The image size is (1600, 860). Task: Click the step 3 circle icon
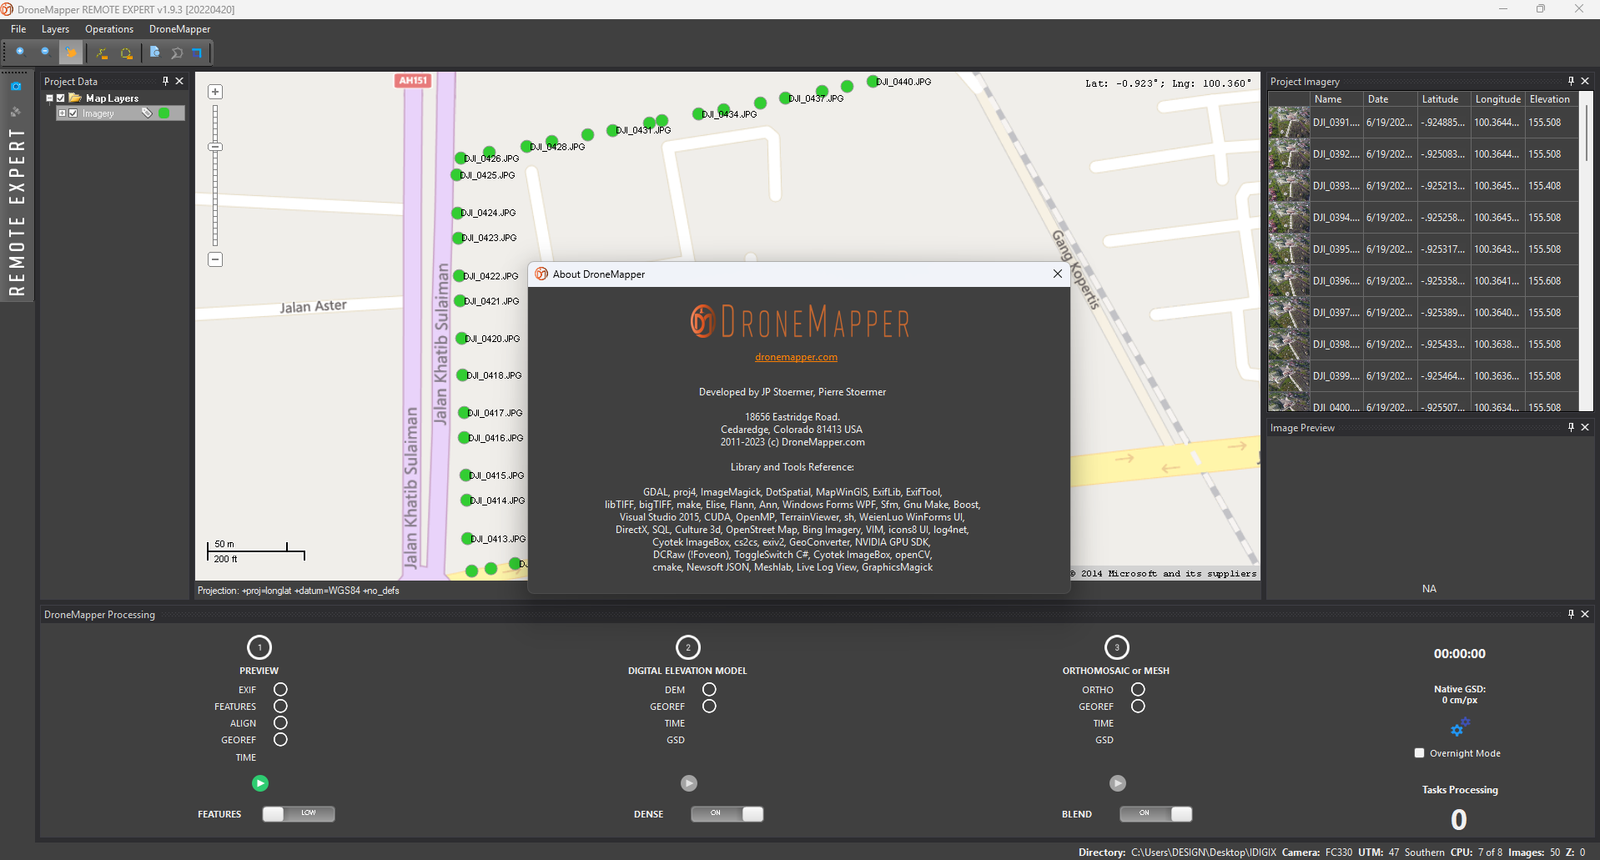pos(1117,647)
